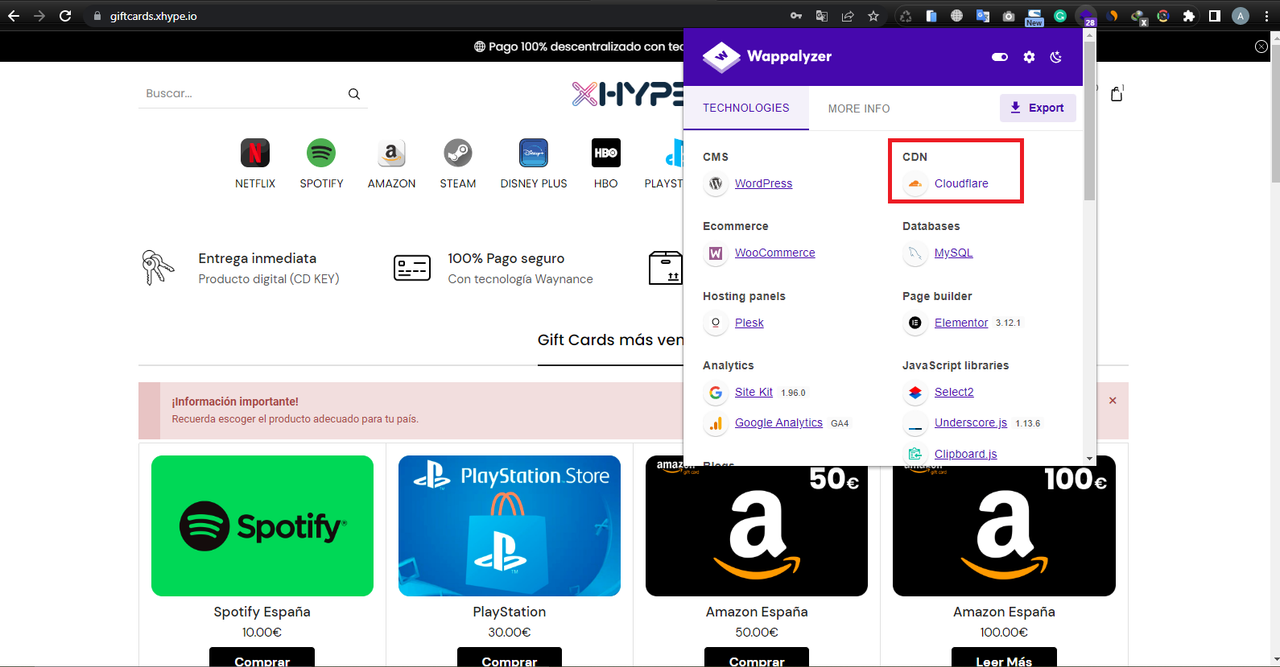Open the Grammarly extension icon
This screenshot has width=1280, height=667.
(1060, 16)
